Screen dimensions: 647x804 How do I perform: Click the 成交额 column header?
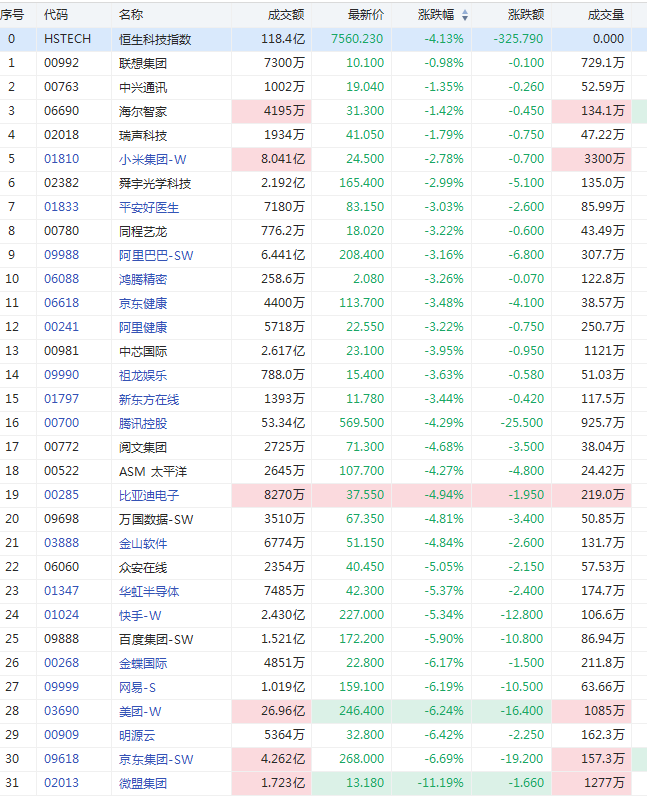(x=286, y=15)
